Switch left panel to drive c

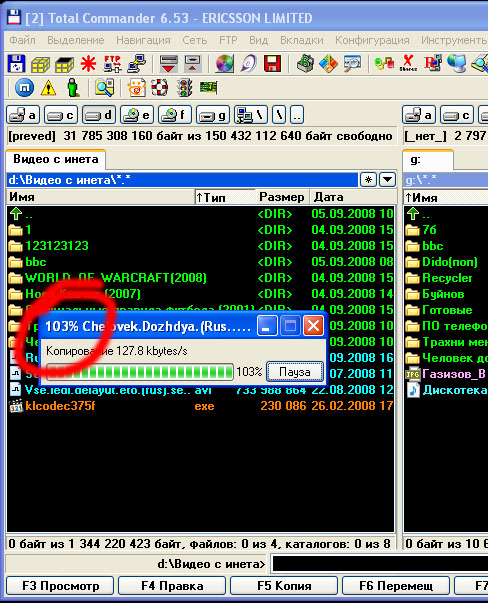tap(61, 115)
